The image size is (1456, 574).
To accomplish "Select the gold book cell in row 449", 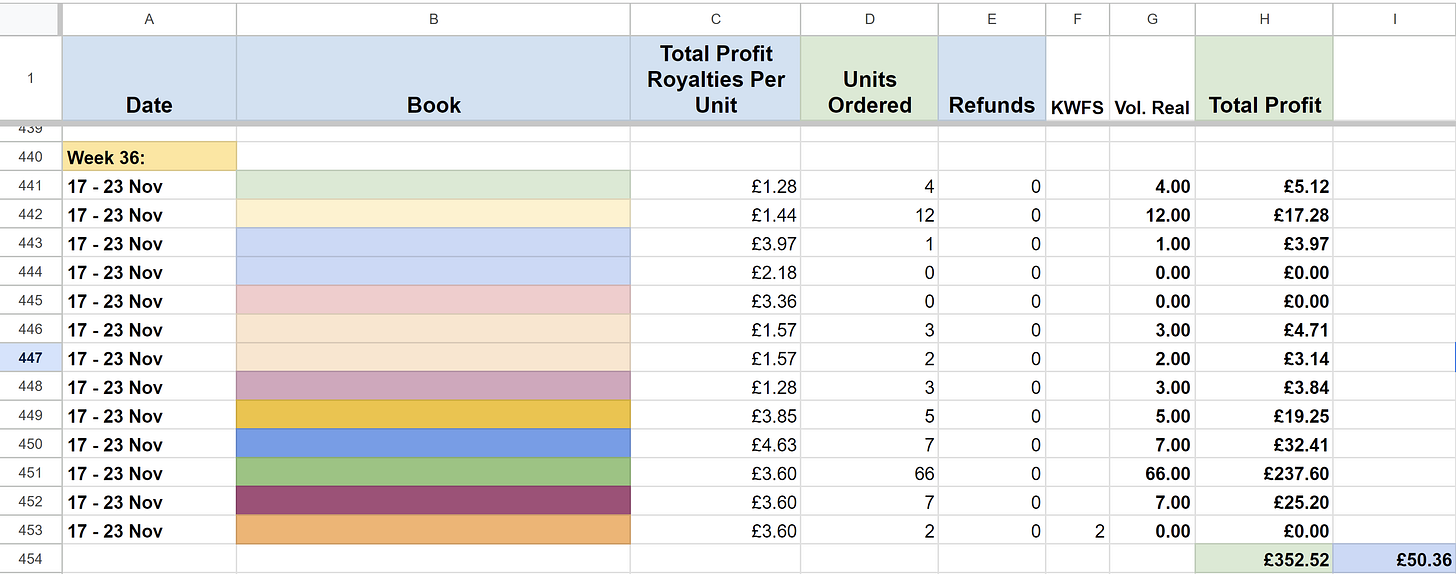I will pos(433,416).
